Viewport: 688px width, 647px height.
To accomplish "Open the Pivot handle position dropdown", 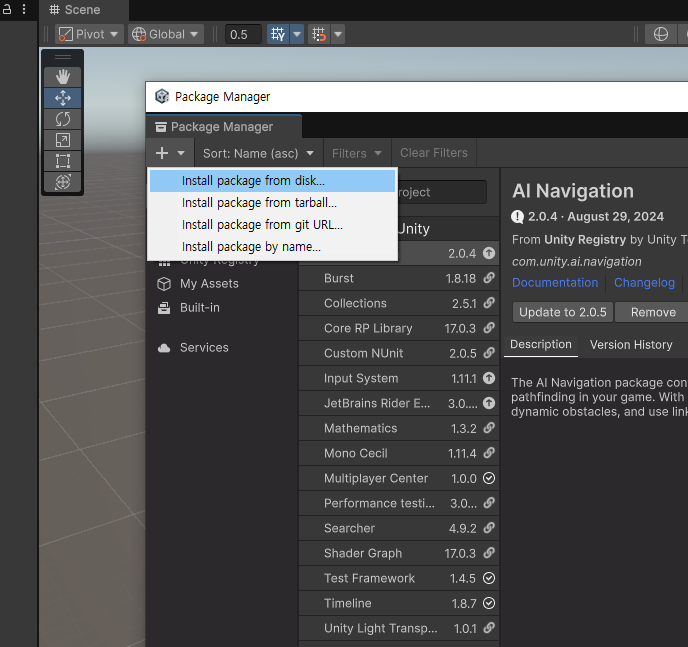I will click(x=89, y=34).
